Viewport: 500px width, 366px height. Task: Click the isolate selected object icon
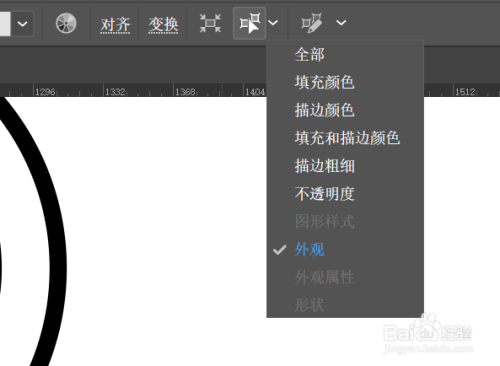tap(210, 23)
